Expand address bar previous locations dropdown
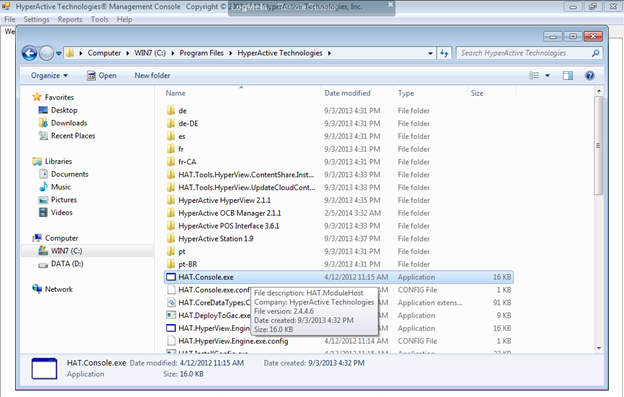The image size is (624, 397). pos(430,53)
